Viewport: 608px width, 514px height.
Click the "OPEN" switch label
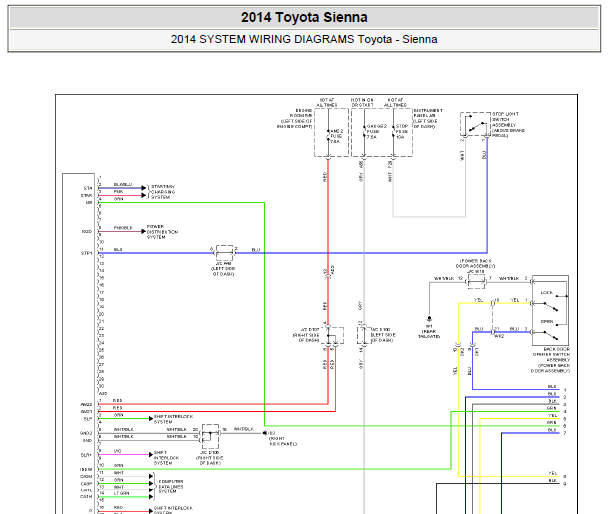[x=547, y=322]
